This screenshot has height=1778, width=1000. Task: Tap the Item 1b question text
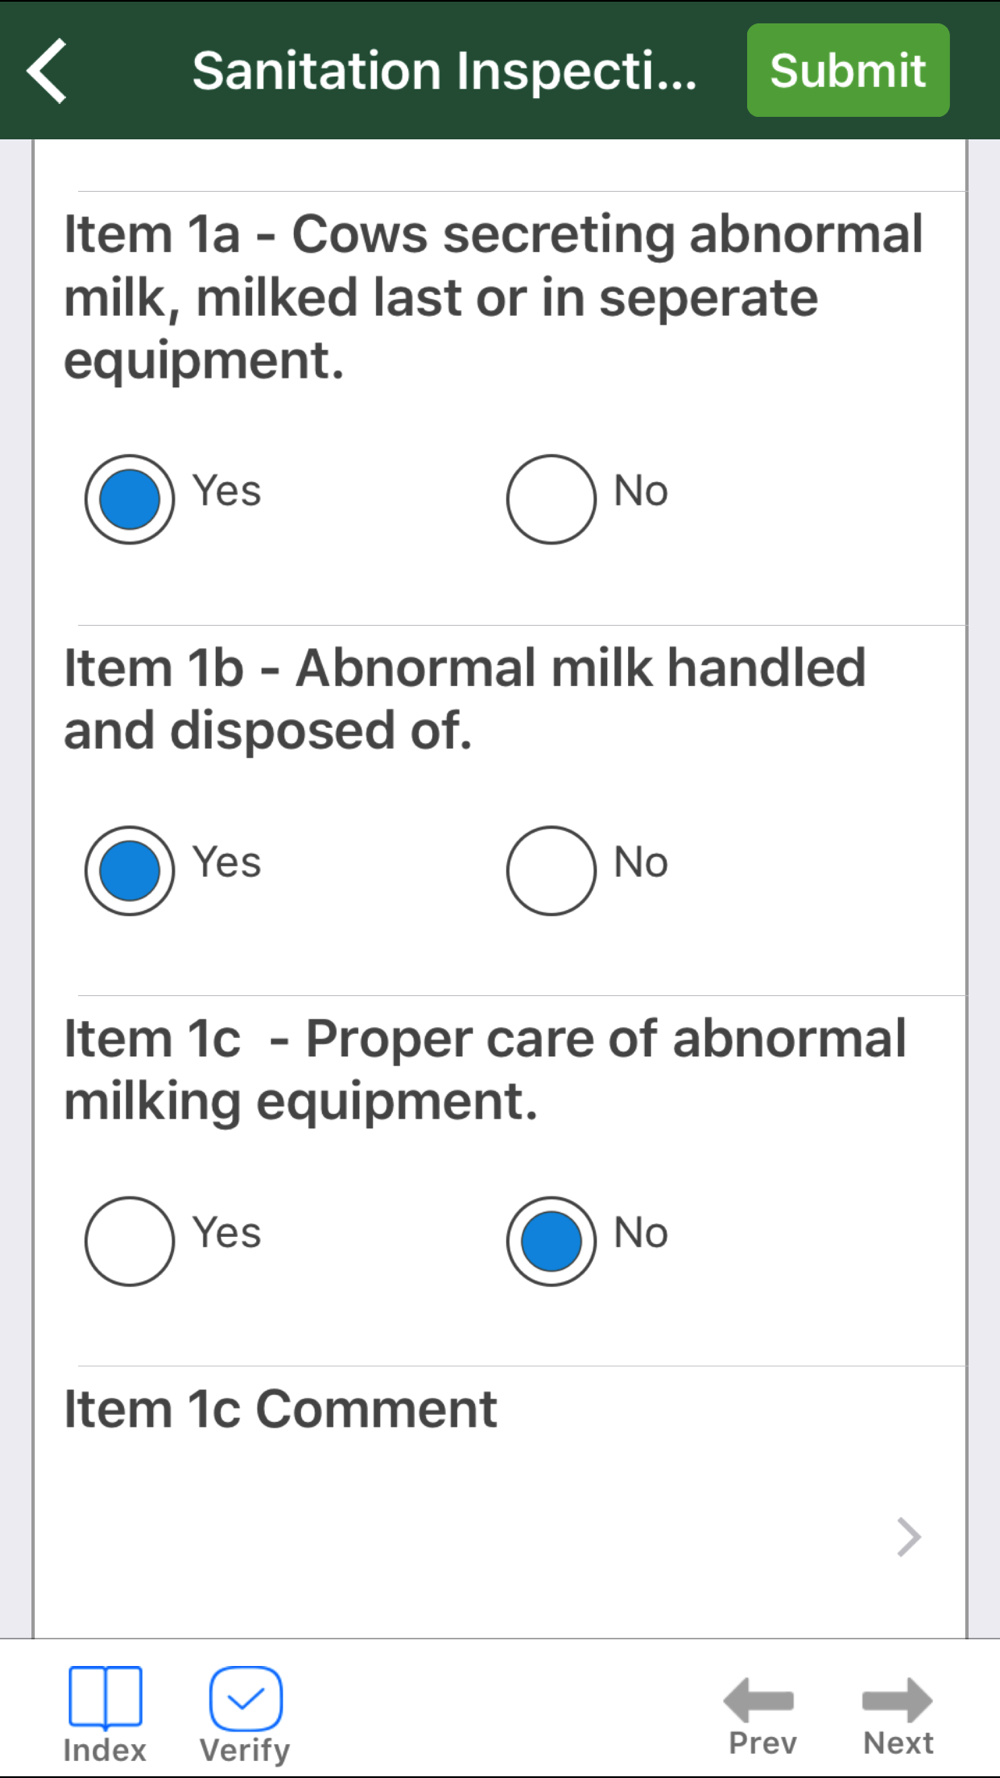click(465, 699)
